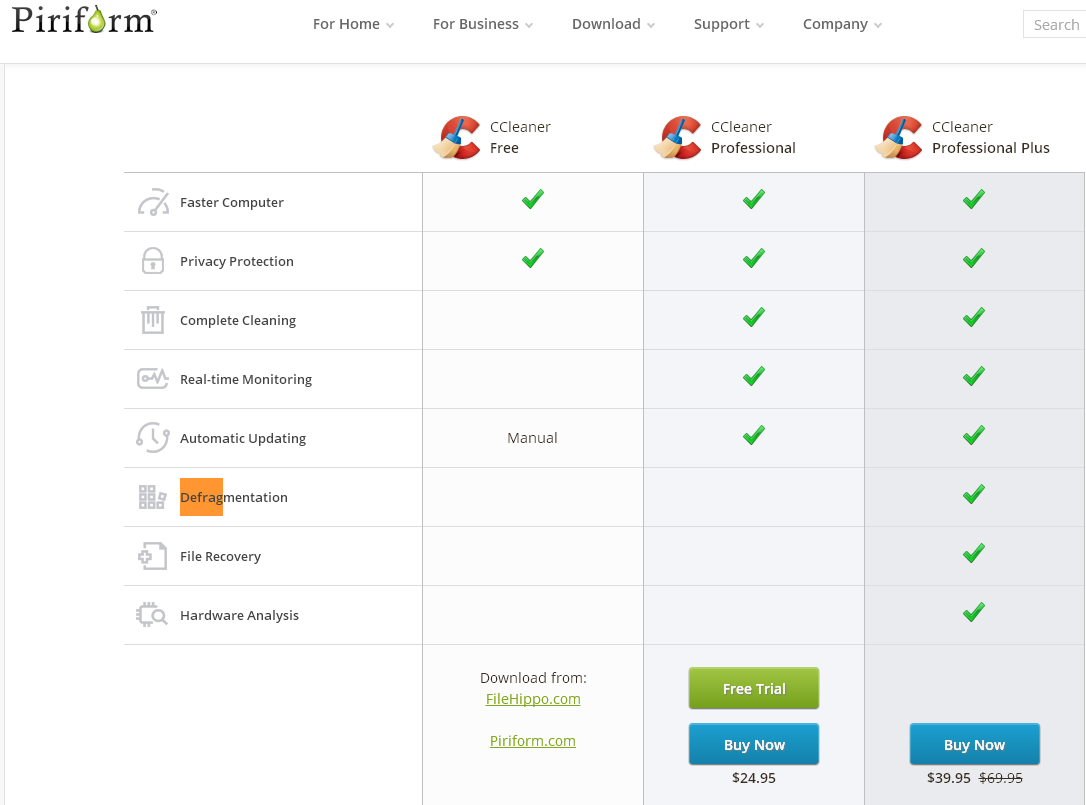
Task: Click the Hardware Analysis chip icon
Action: (152, 614)
